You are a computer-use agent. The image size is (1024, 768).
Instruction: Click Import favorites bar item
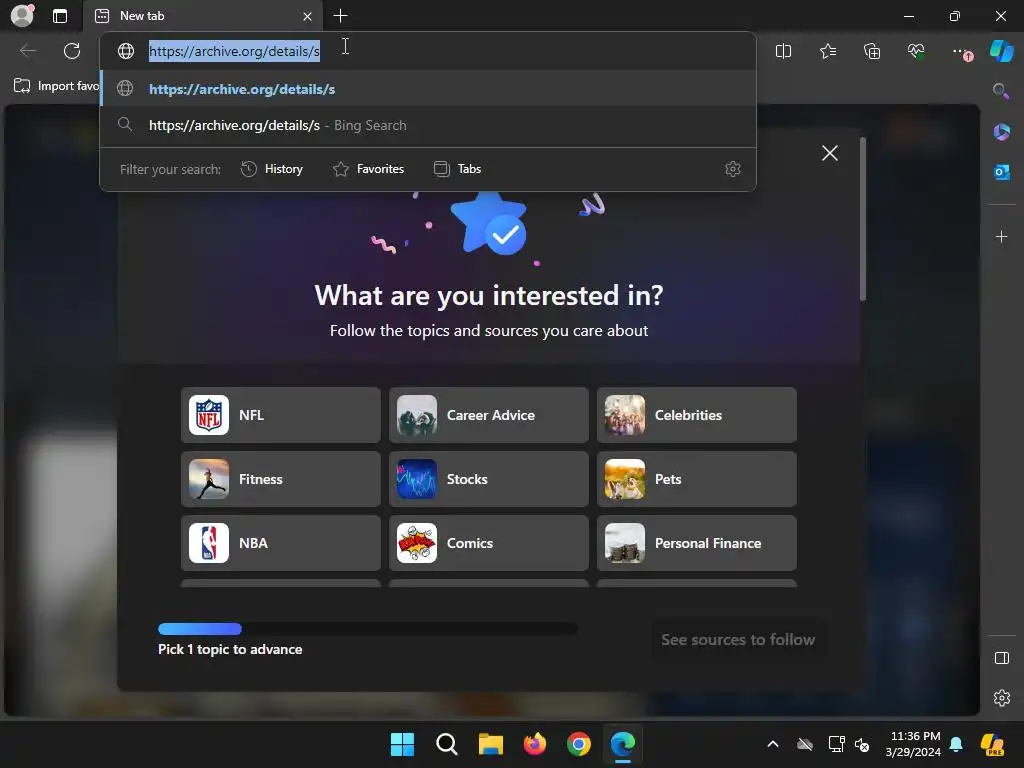click(56, 86)
